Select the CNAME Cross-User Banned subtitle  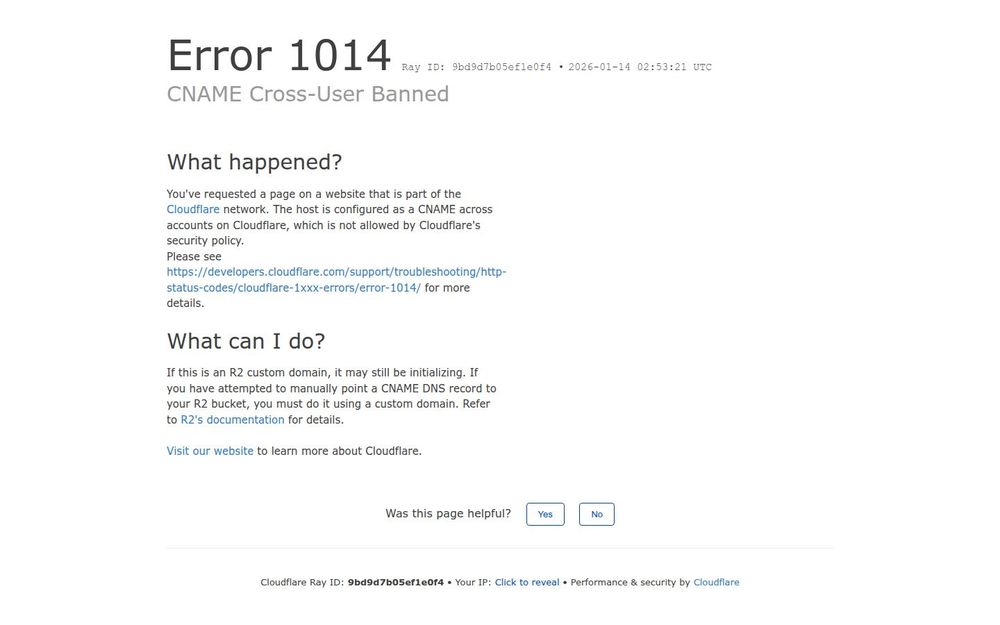point(308,94)
